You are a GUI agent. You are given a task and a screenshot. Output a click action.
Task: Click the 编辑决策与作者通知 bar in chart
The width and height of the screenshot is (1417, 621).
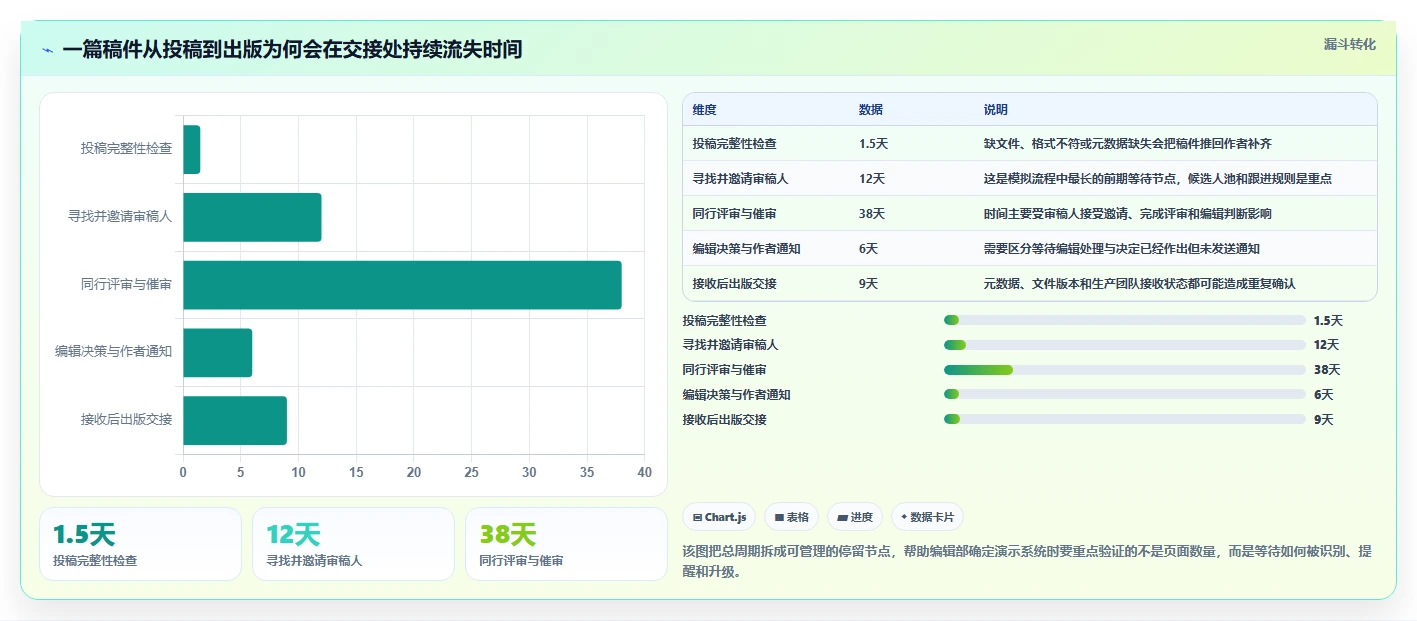pos(217,353)
